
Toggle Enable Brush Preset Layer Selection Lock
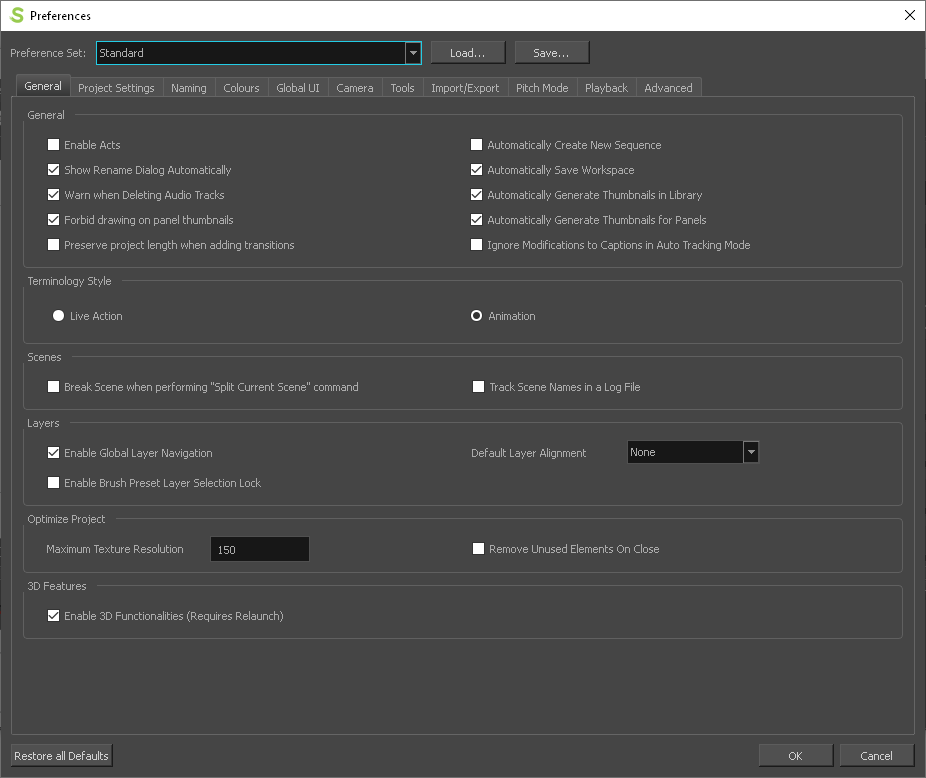tap(53, 483)
